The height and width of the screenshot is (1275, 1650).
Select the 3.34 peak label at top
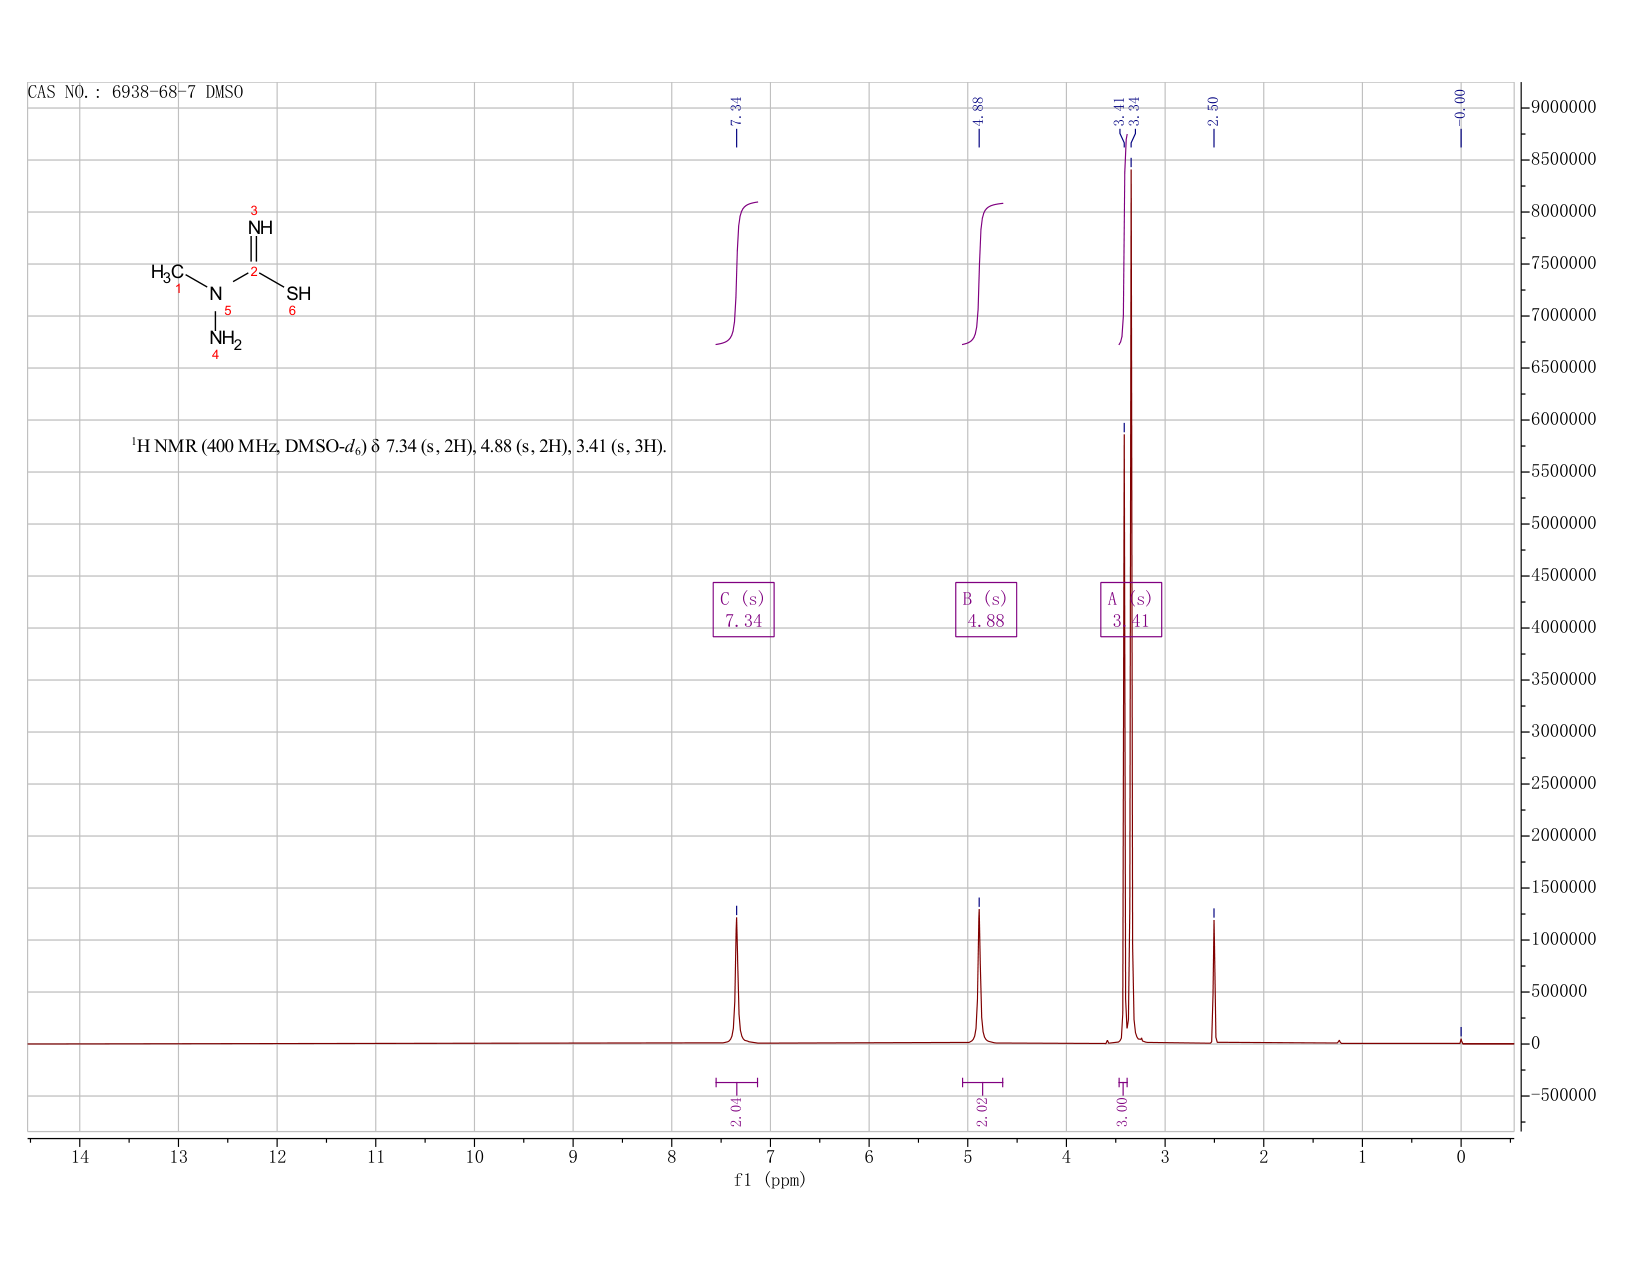pos(1135,111)
